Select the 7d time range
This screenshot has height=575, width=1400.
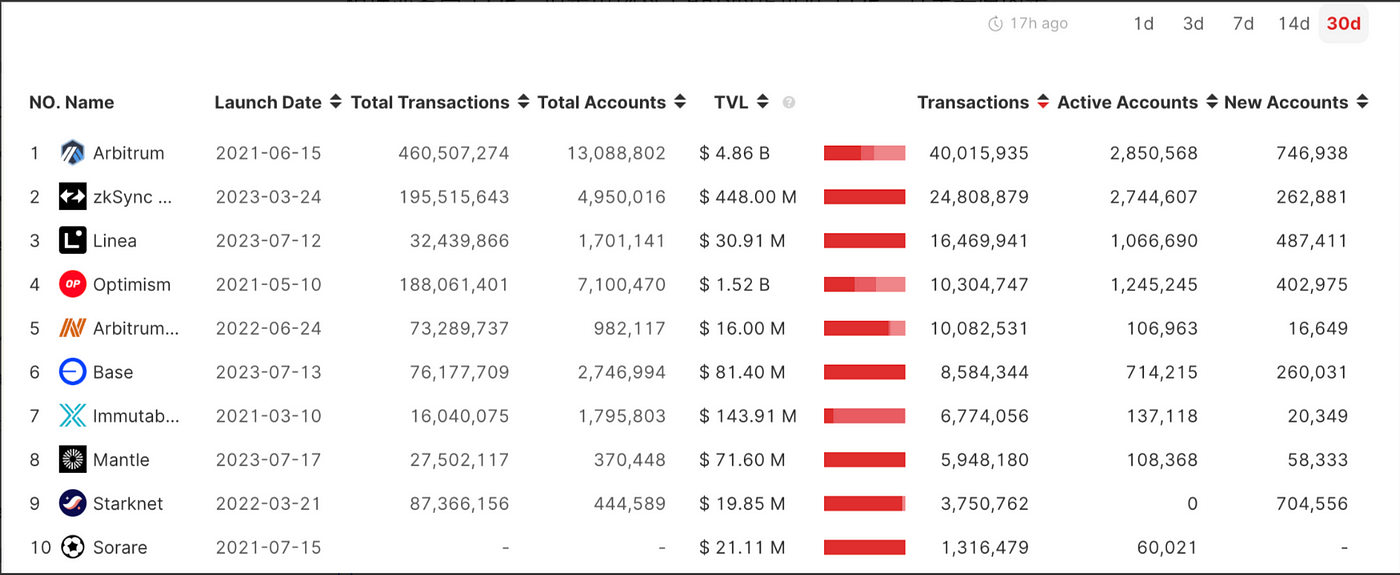click(x=1243, y=24)
